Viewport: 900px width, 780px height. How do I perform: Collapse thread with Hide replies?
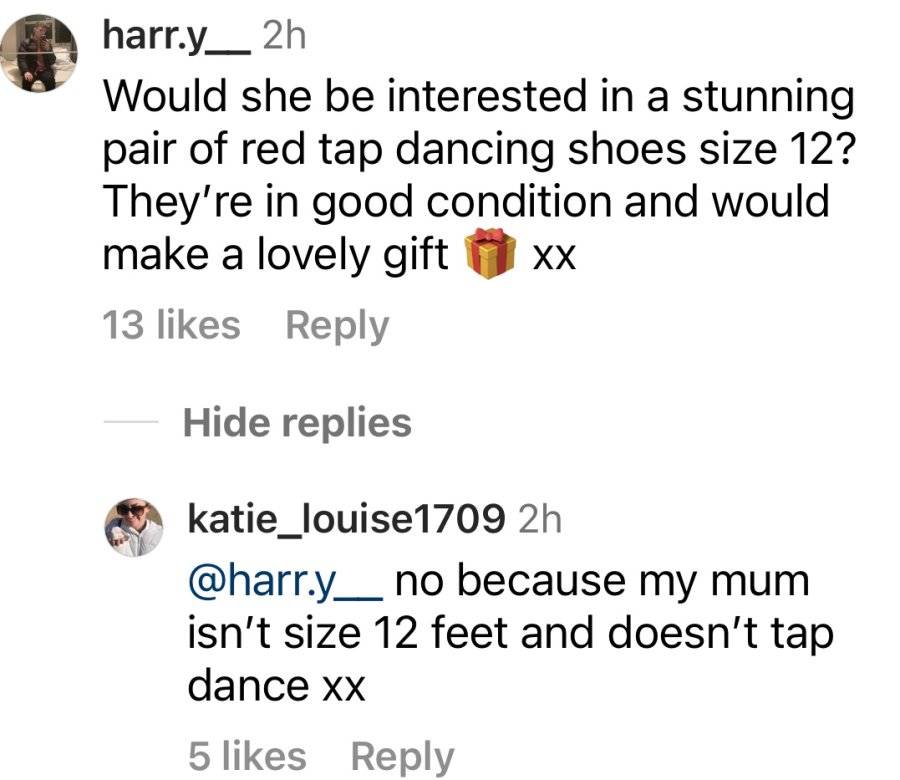pos(297,422)
